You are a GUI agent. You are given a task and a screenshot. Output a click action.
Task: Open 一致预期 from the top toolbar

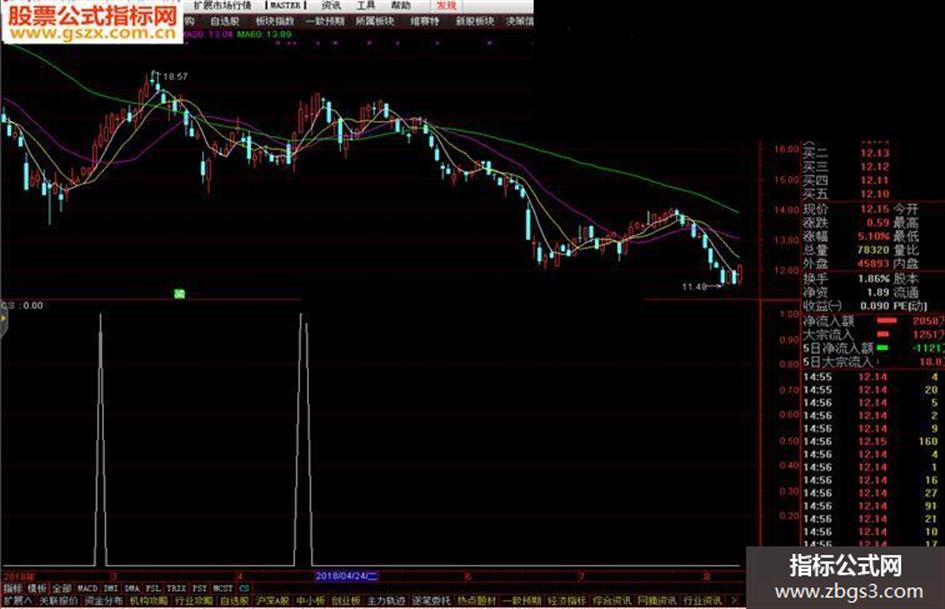click(x=325, y=22)
